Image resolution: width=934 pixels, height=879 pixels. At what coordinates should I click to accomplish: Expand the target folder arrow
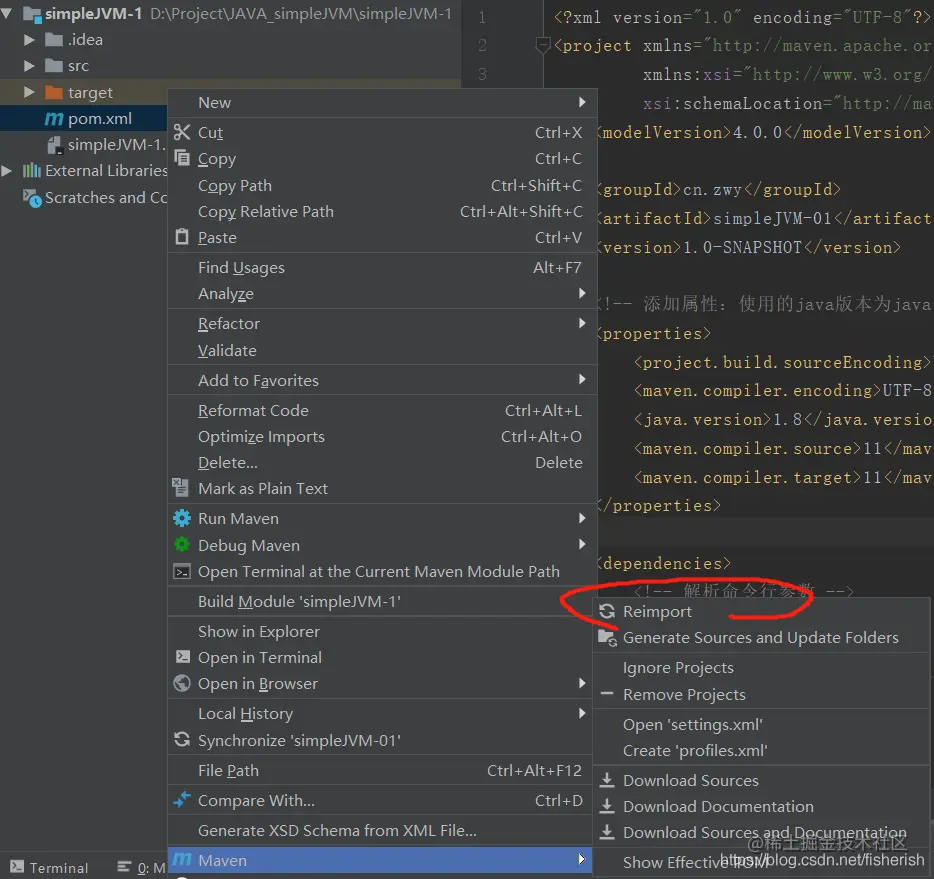coord(29,92)
